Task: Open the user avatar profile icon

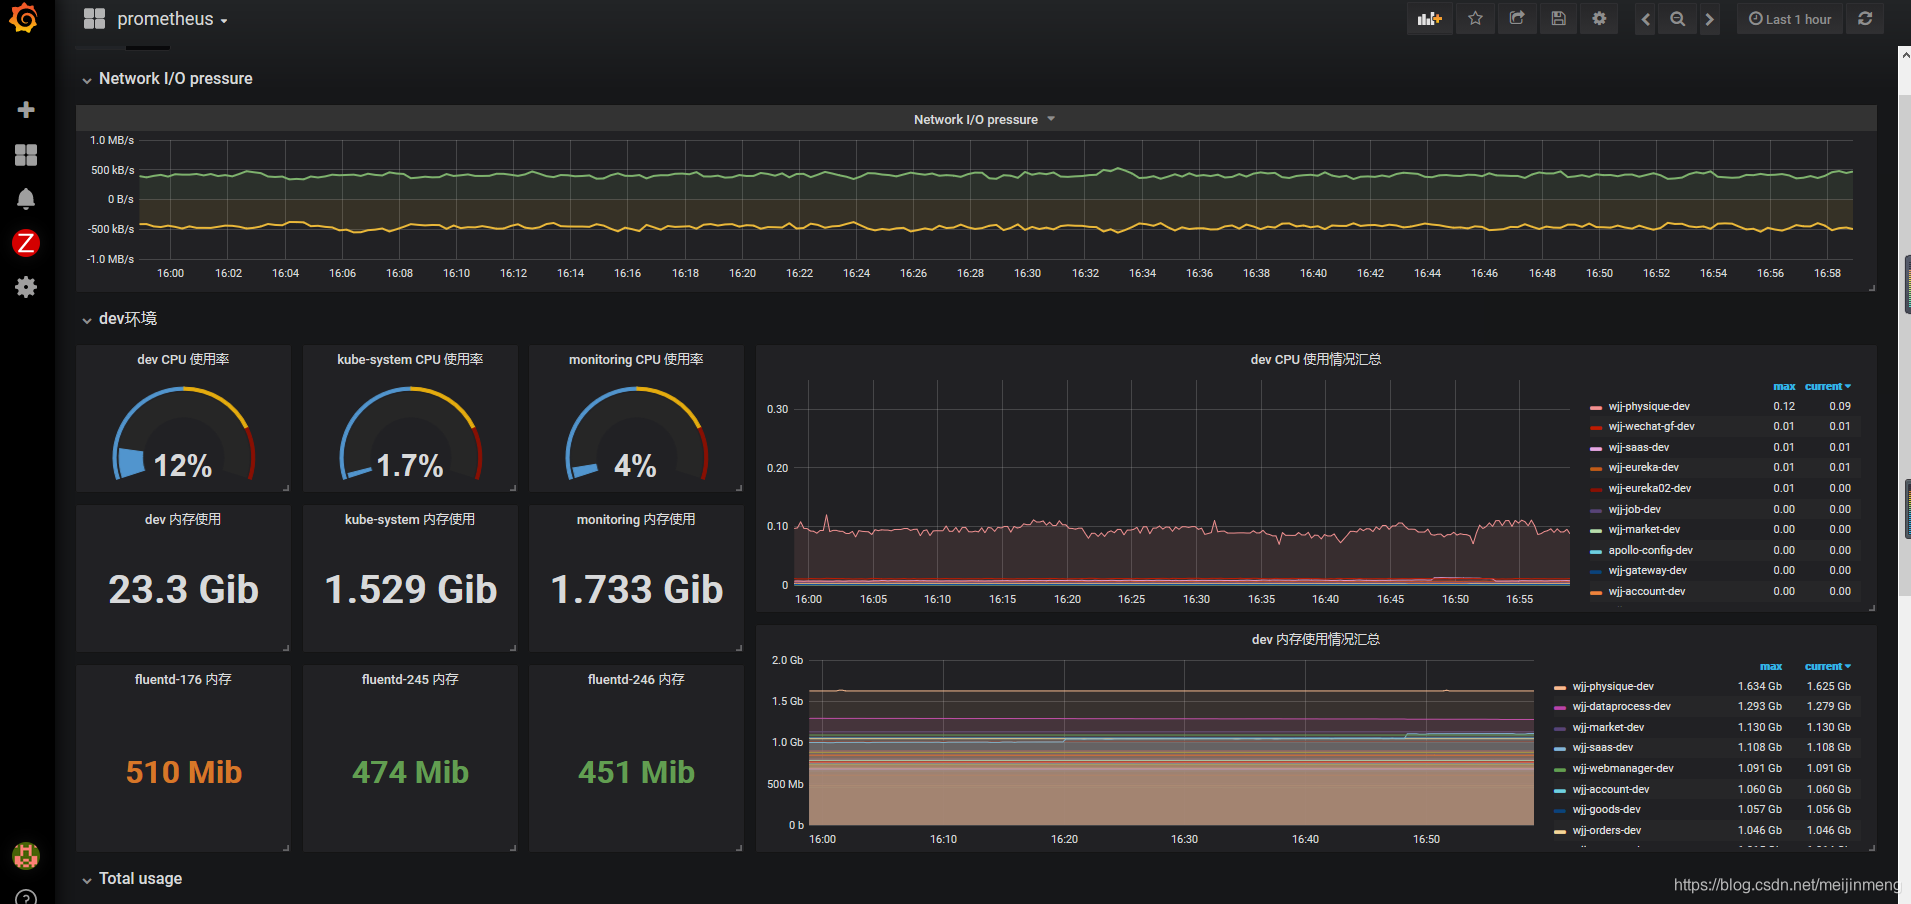Action: pyautogui.click(x=26, y=855)
